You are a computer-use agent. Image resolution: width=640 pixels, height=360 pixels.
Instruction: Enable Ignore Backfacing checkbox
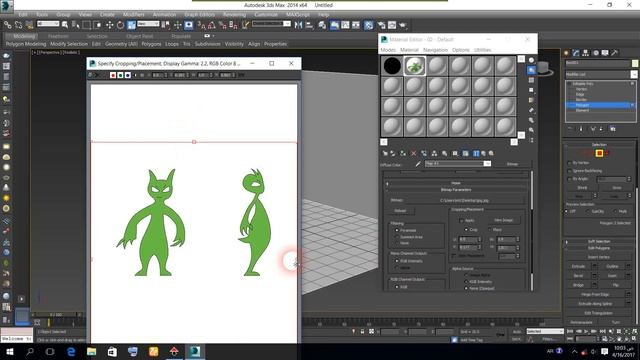[x=569, y=171]
